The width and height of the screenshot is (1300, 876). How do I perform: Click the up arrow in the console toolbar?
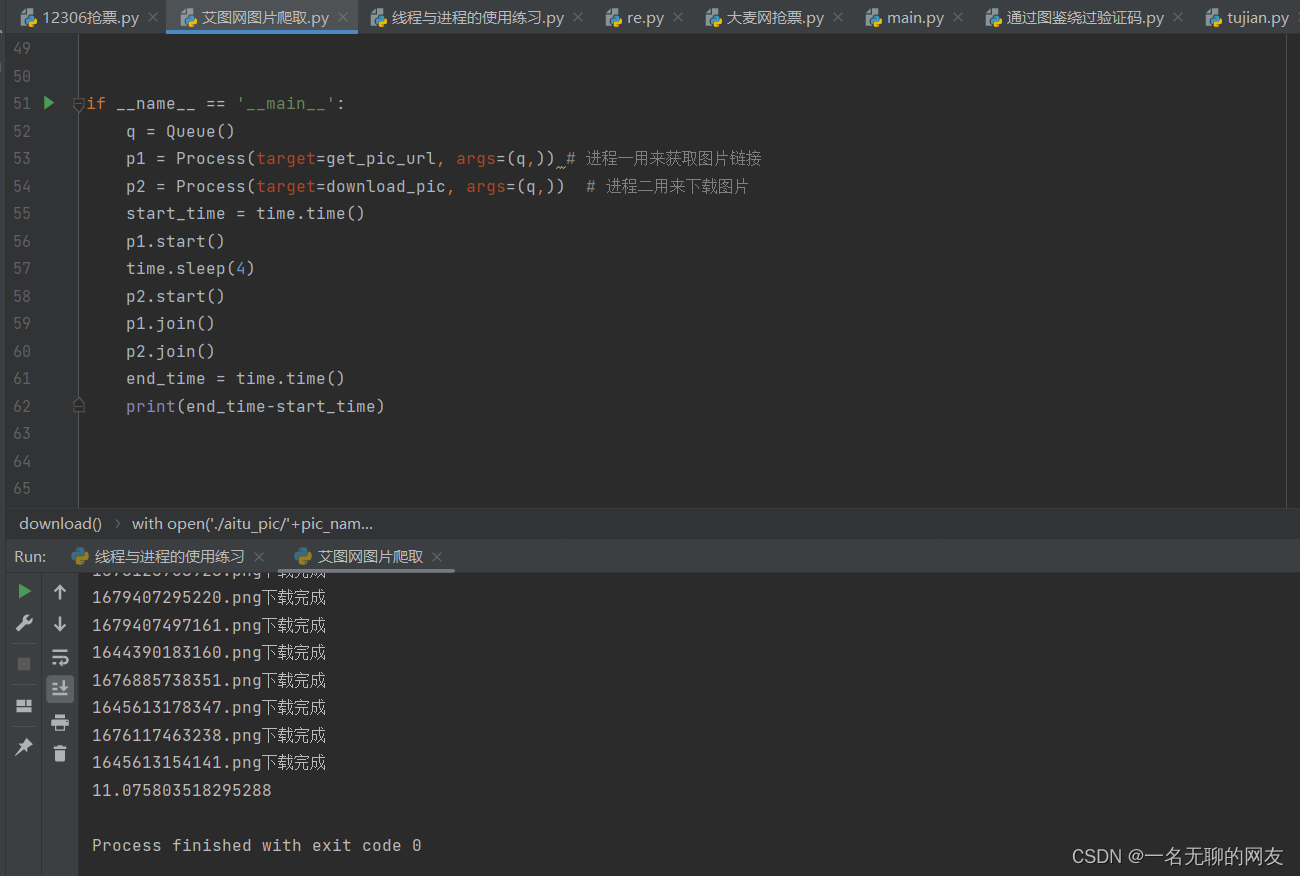[x=60, y=592]
